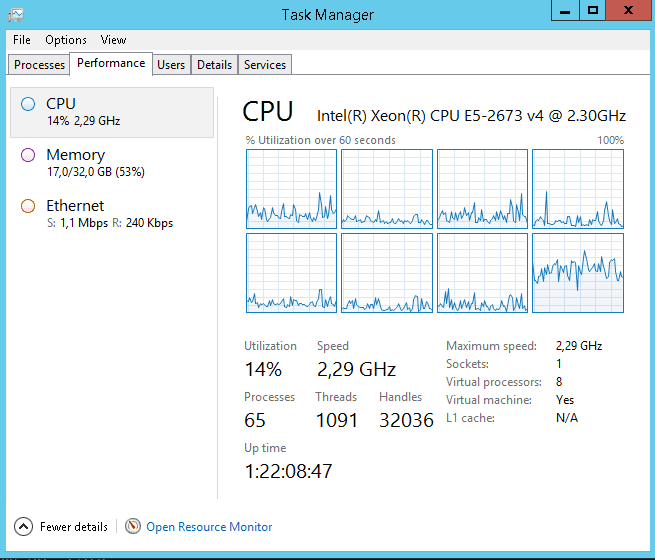This screenshot has height=560, width=655.
Task: Collapse view with Fewer details arrow
Action: click(x=23, y=526)
